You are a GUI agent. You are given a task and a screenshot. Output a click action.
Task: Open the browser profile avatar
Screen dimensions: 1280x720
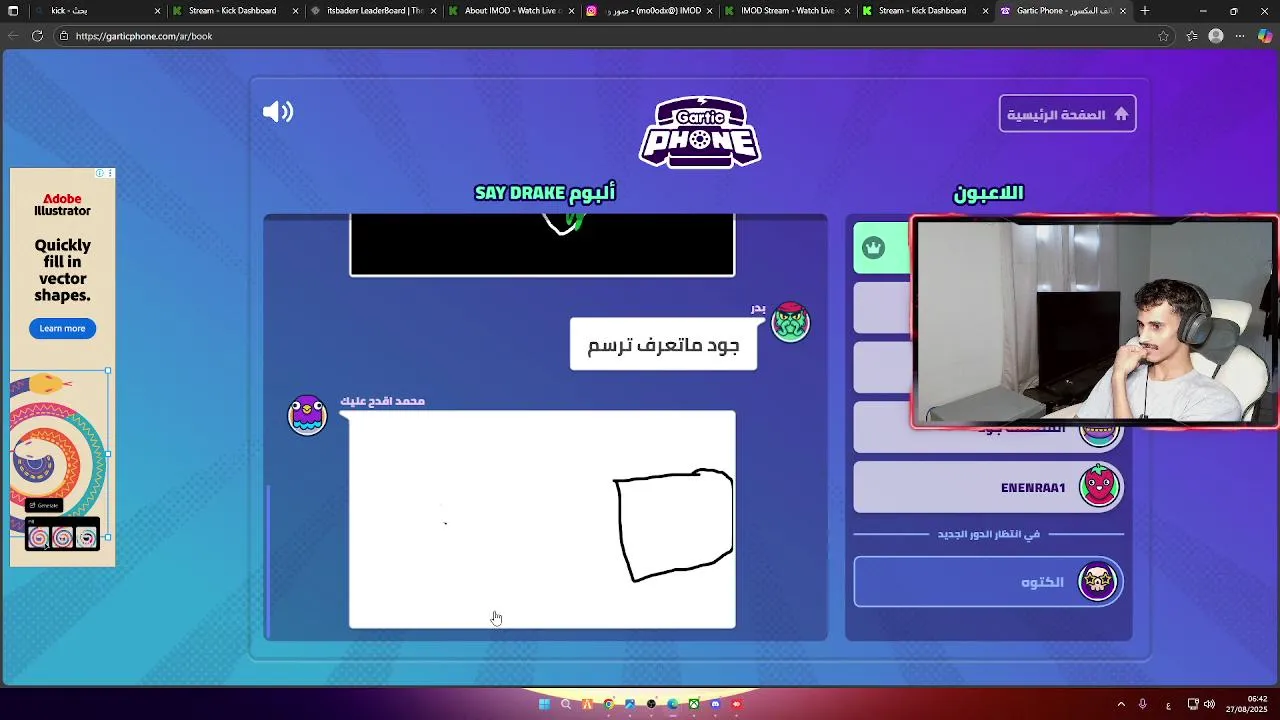coord(1216,36)
